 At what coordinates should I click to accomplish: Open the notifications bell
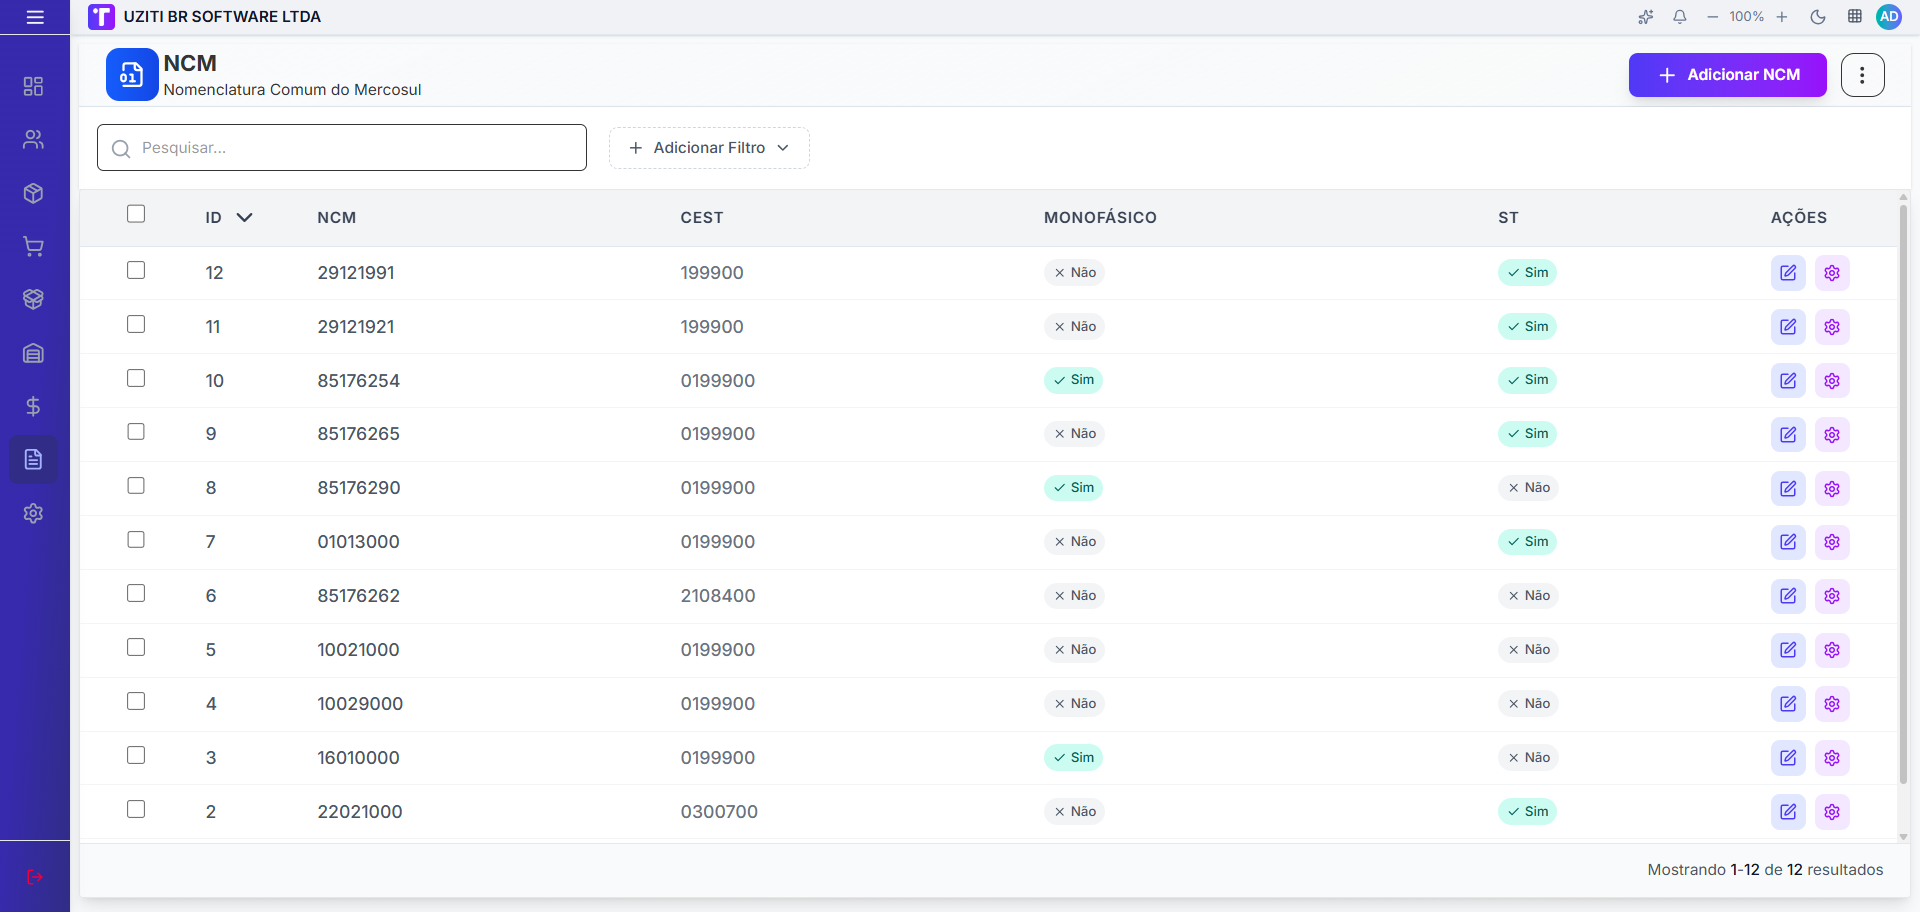[x=1680, y=17]
